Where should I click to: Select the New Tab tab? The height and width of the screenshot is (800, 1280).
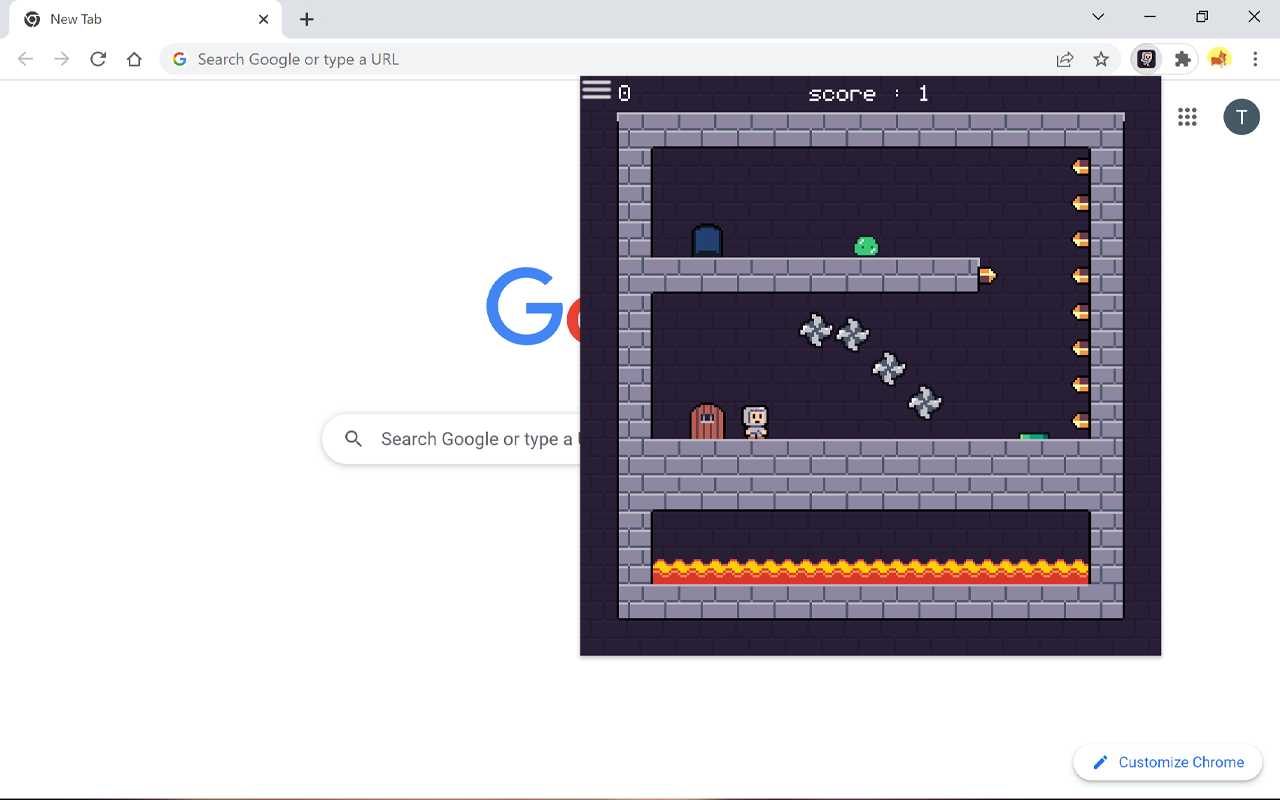[146, 19]
